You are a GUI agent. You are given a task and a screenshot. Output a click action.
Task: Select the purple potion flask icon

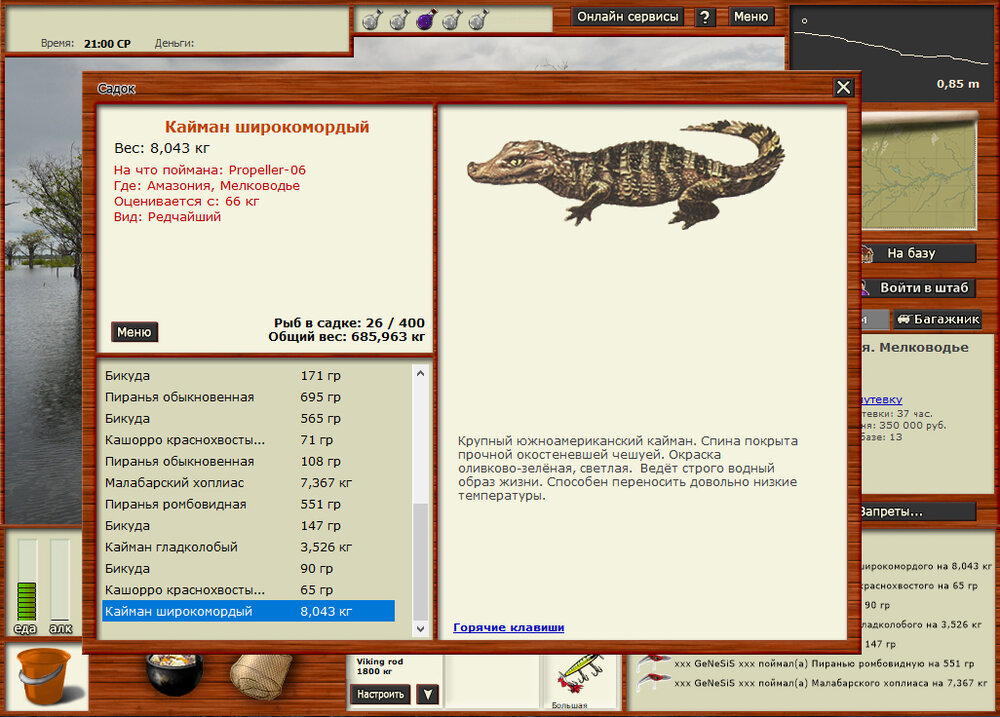[424, 20]
